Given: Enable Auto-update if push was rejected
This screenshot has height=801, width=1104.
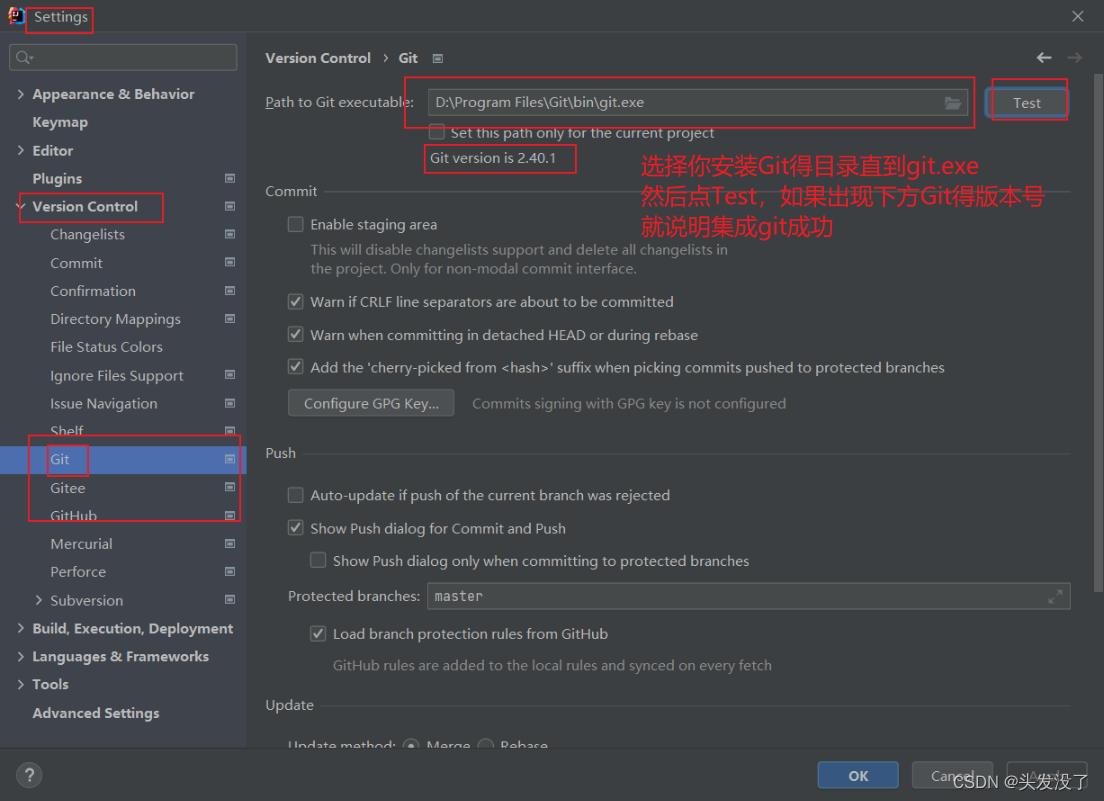Looking at the screenshot, I should 296,495.
